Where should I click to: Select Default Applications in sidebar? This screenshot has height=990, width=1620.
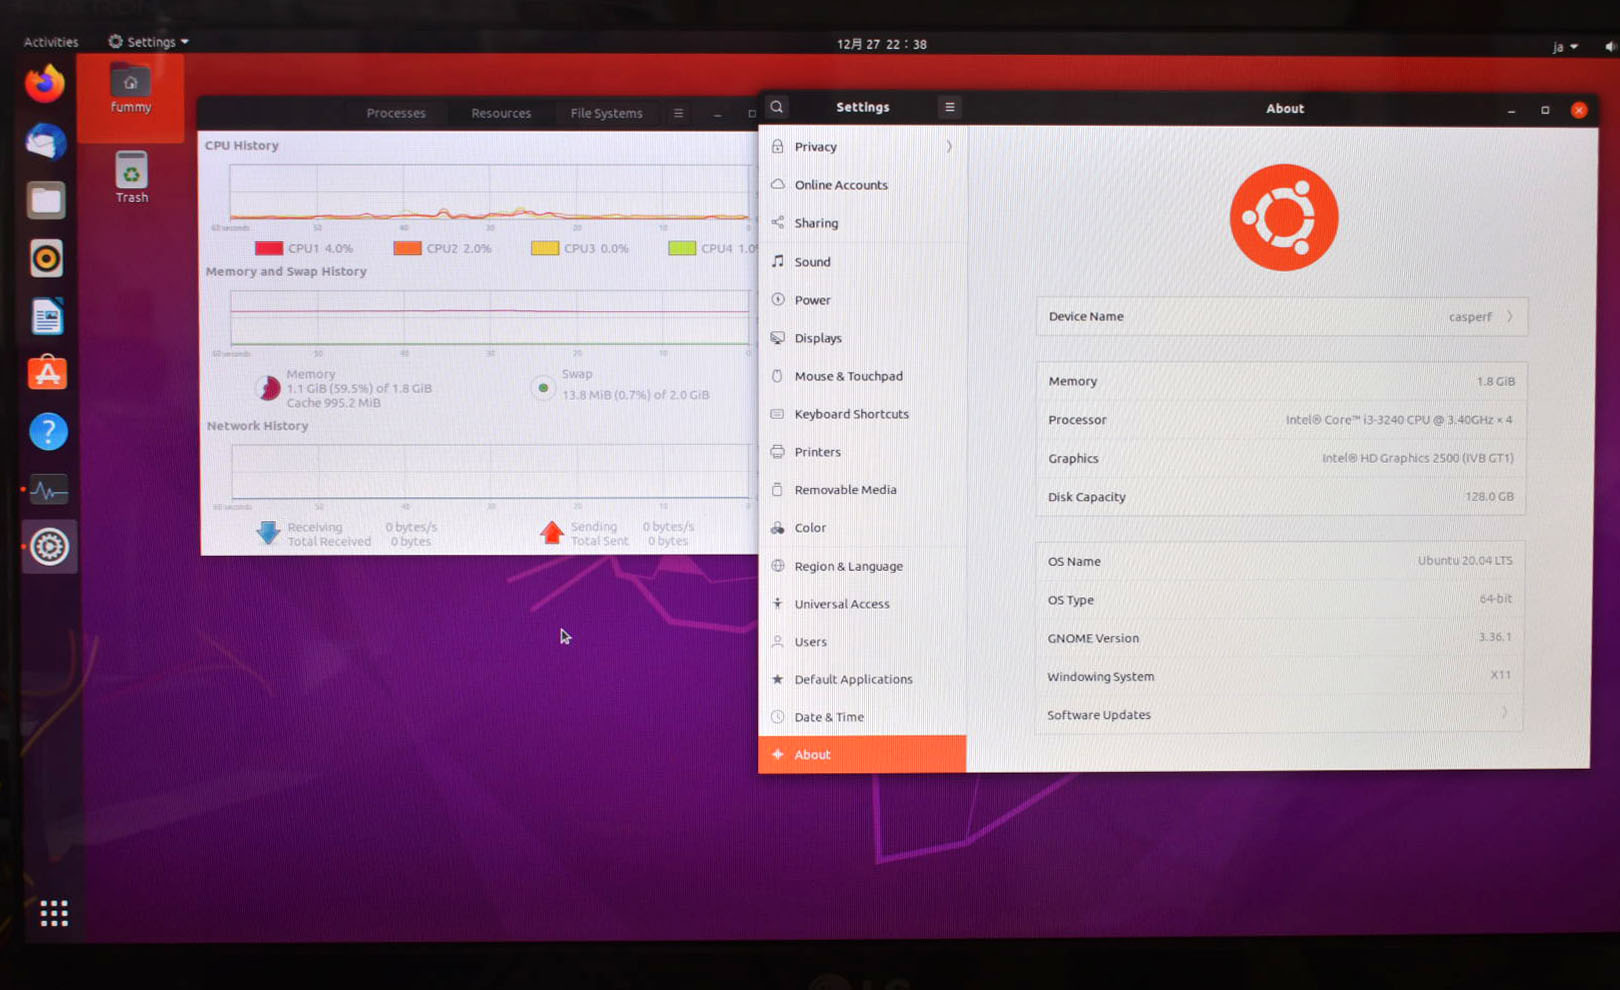[863, 679]
